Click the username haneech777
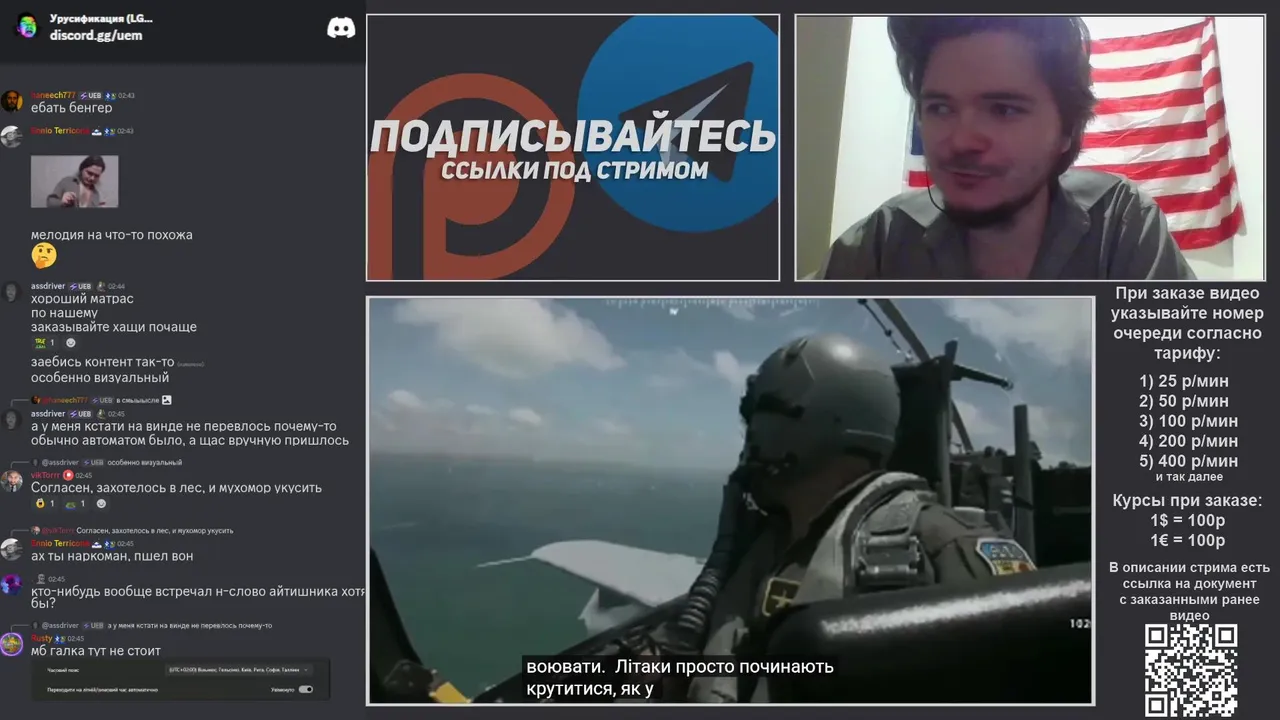The image size is (1280, 720). [x=52, y=96]
